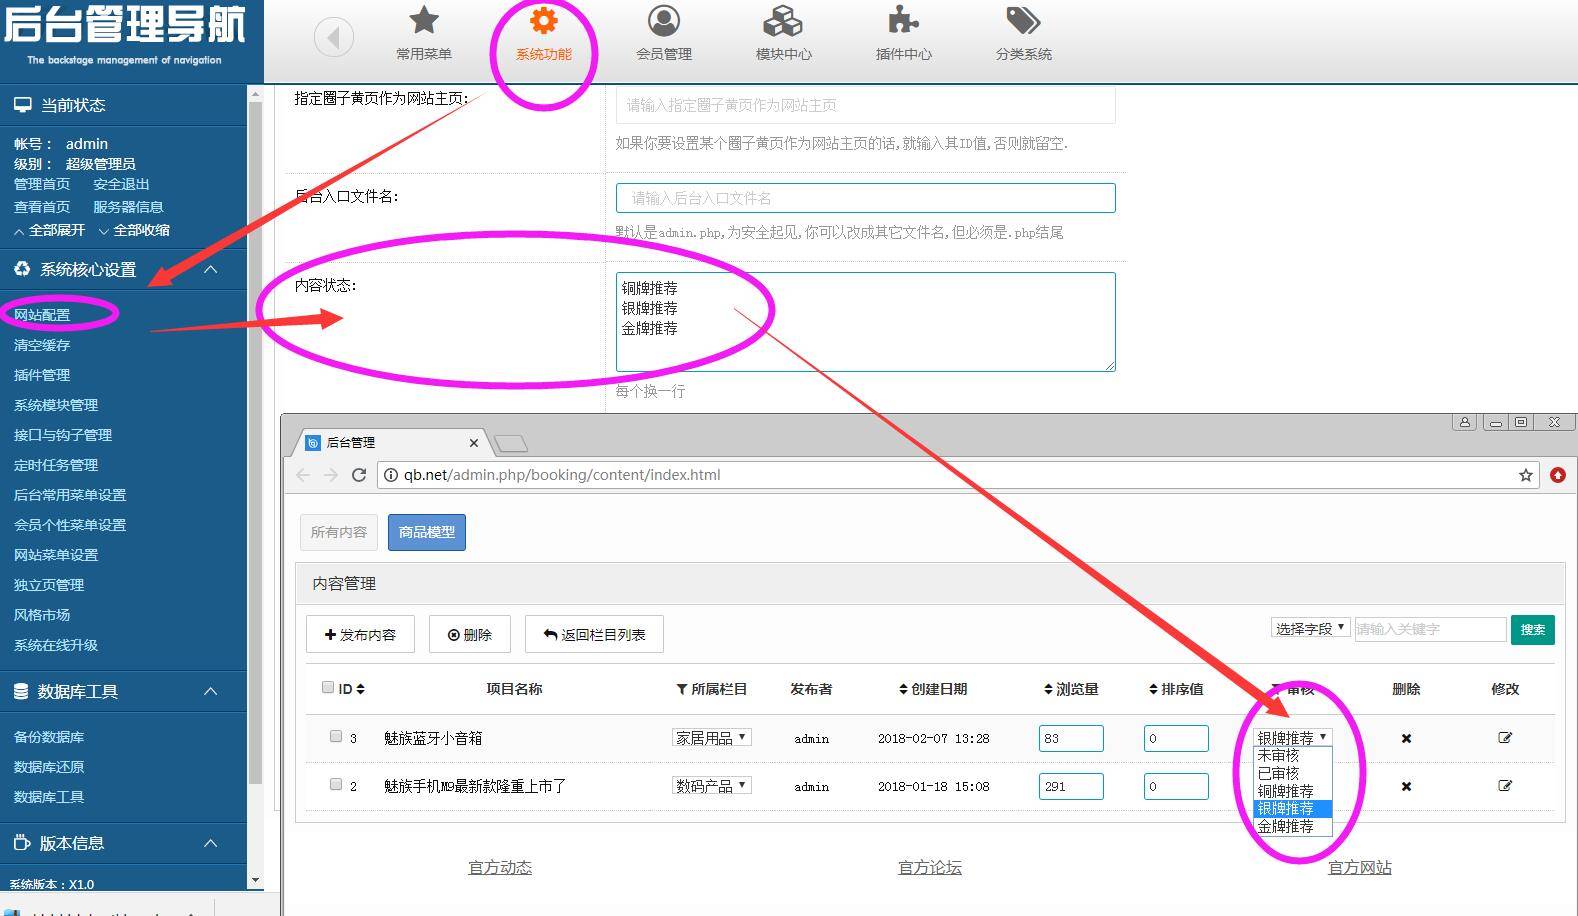
Task: Open the 家居用品 category dropdown
Action: click(x=711, y=738)
